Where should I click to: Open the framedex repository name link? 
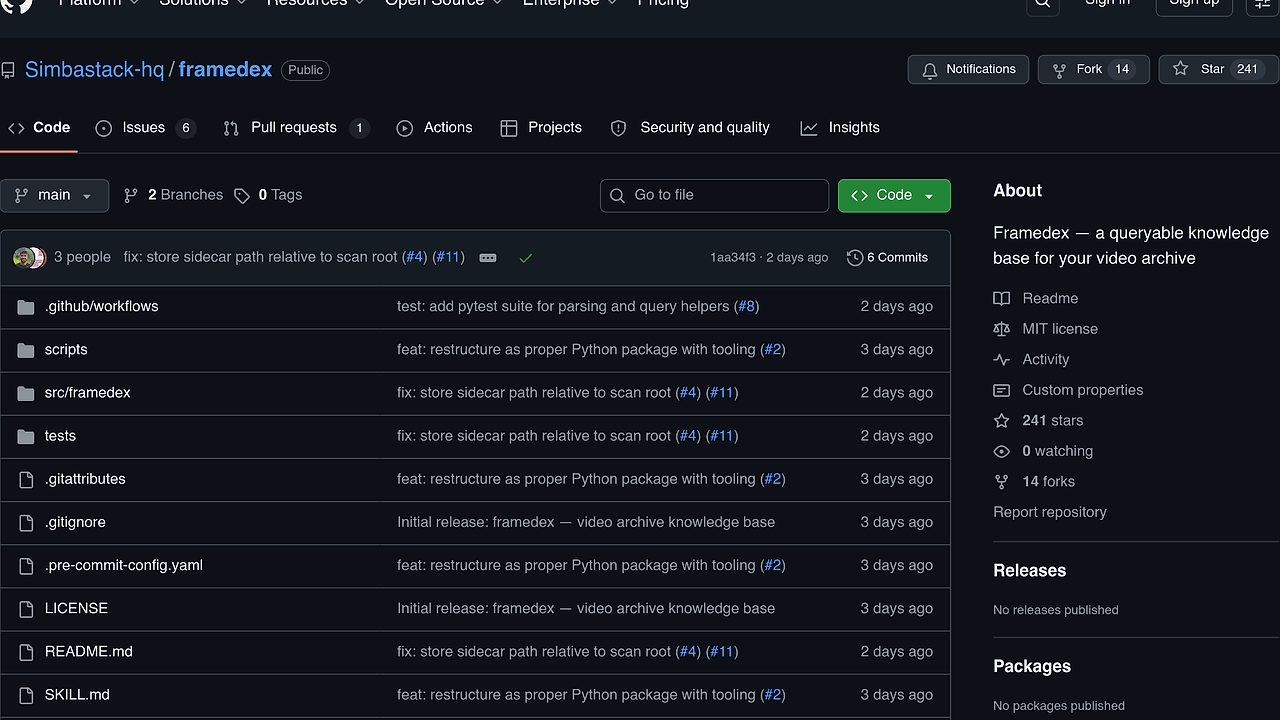(225, 70)
